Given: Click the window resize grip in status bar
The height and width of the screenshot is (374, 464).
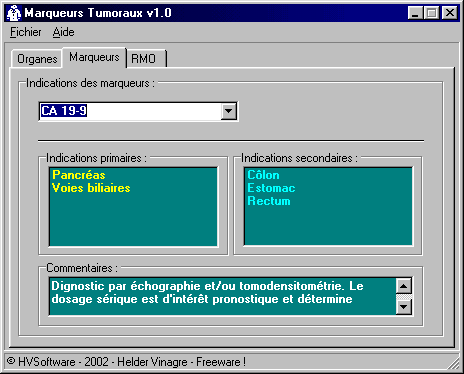Looking at the screenshot, I should click(x=453, y=363).
